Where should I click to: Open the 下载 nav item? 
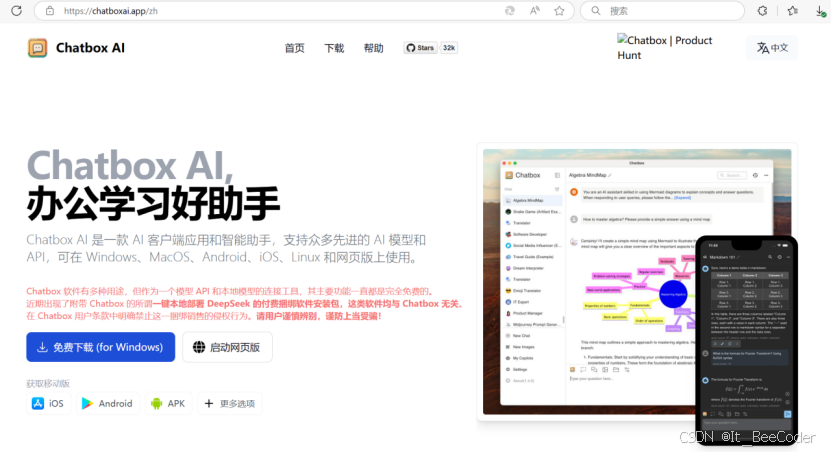[334, 48]
